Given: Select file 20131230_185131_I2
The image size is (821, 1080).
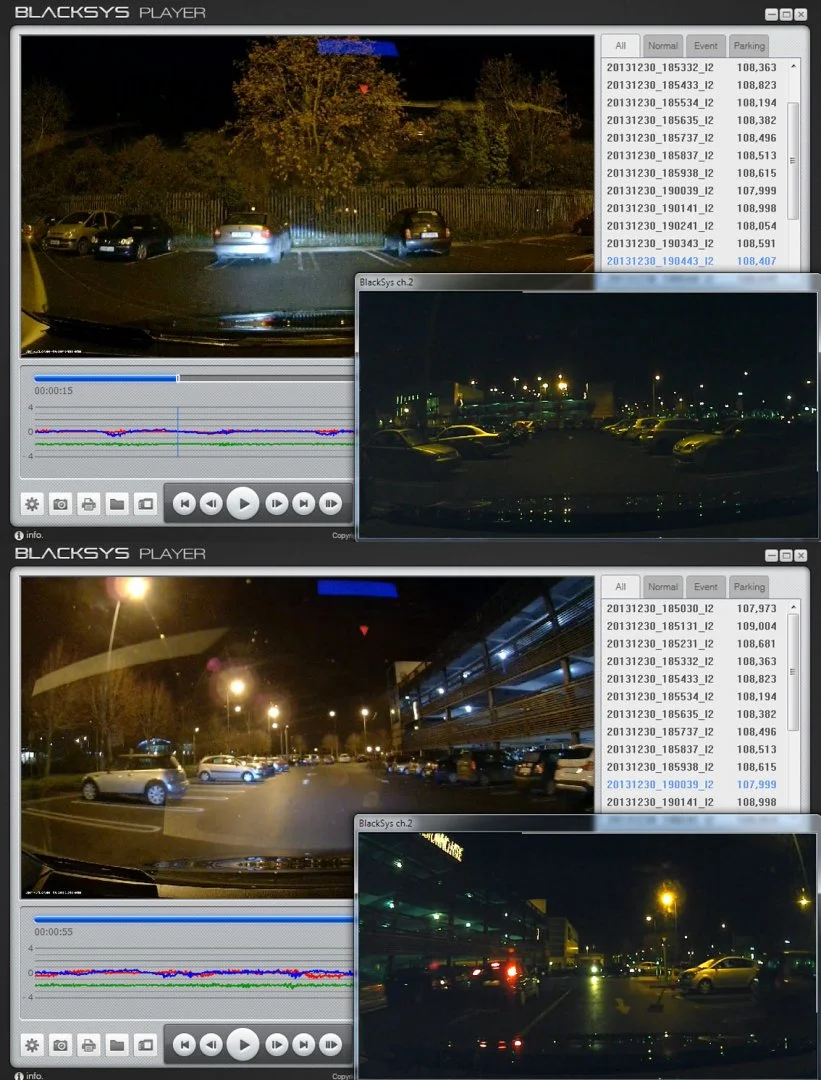Looking at the screenshot, I should 692,626.
